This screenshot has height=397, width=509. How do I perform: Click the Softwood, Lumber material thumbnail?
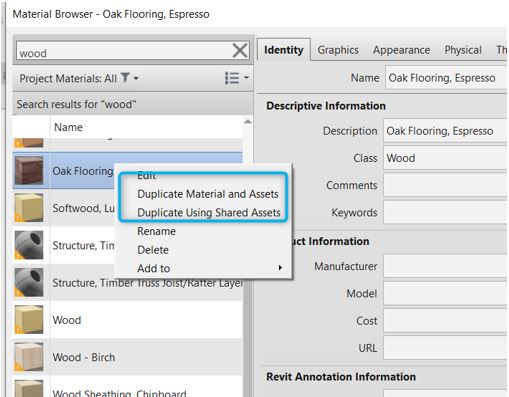pyautogui.click(x=29, y=208)
